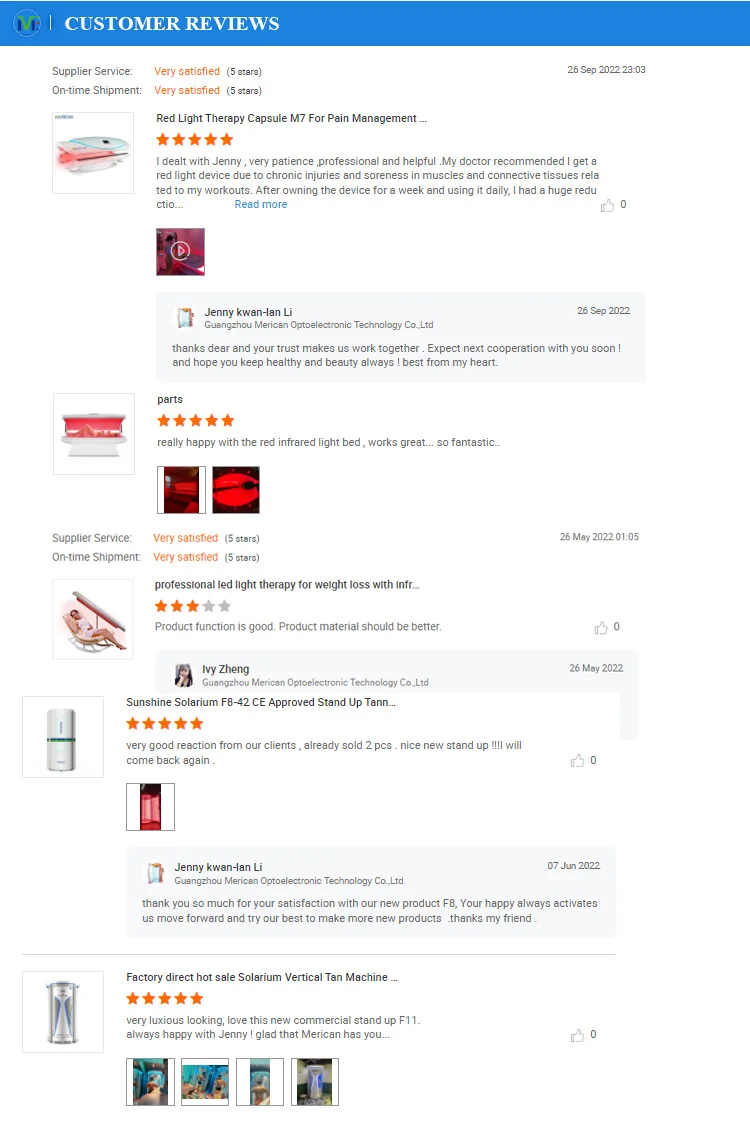The image size is (750, 1127).
Task: Expand the review with Read more
Action: click(260, 204)
